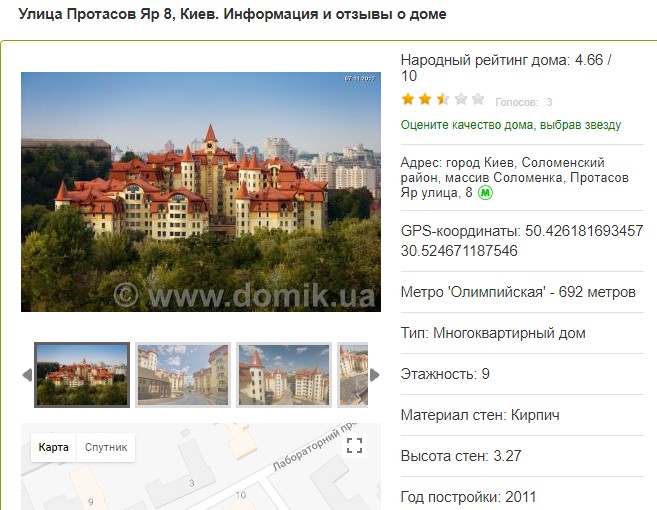
Task: Open the second thumbnail street view
Action: pyautogui.click(x=183, y=375)
